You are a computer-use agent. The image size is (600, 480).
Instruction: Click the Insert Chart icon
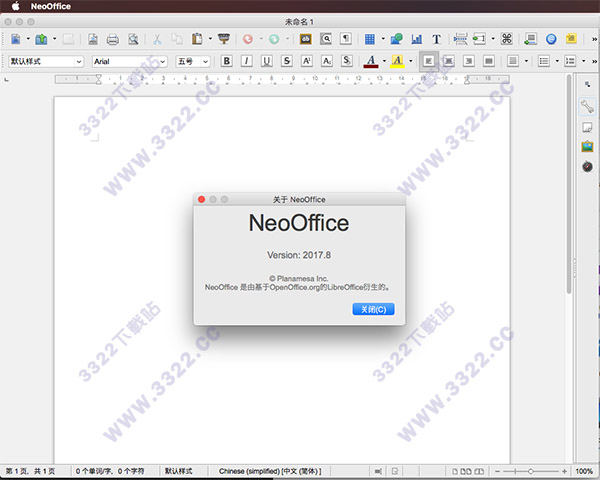(x=417, y=39)
